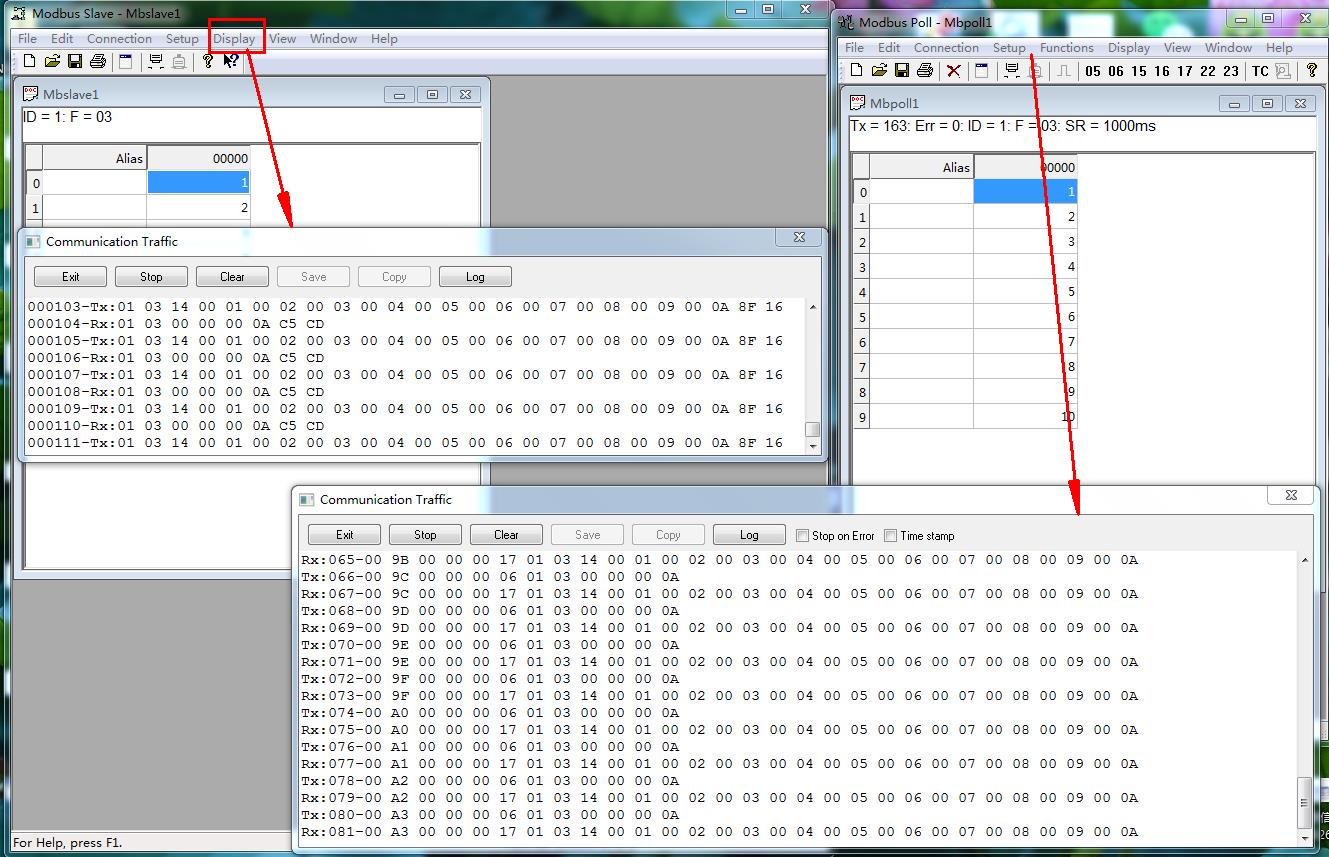Click scroll-up arrow in Modbus Slave traffic log

(812, 308)
